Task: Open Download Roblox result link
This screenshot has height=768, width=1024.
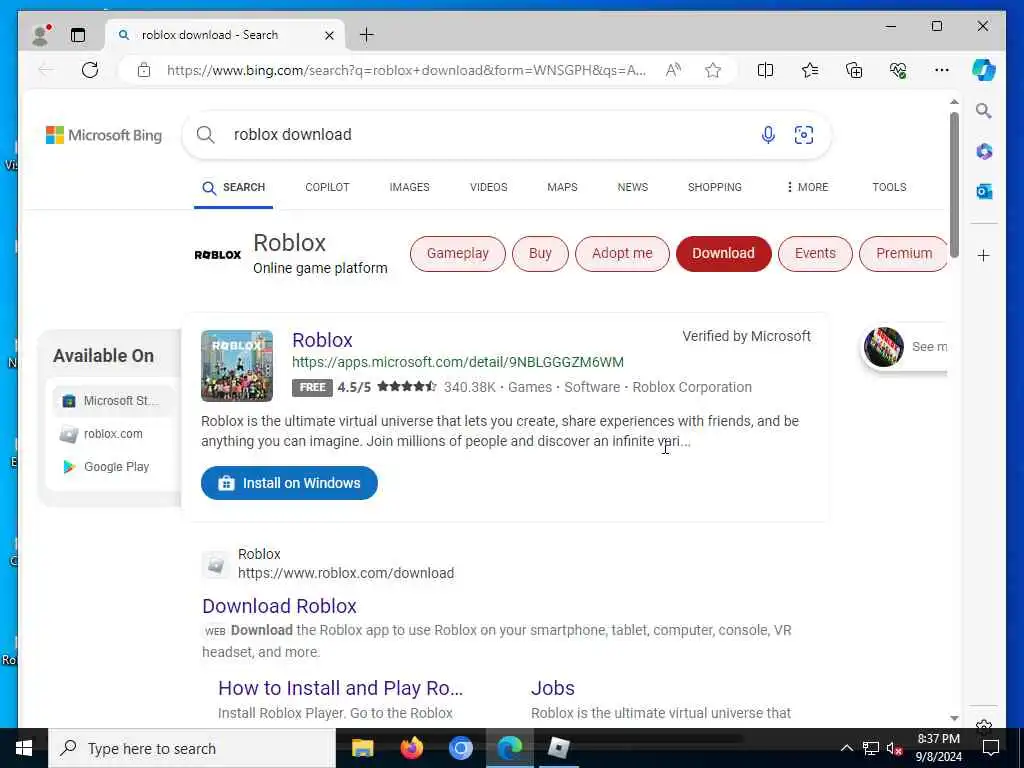Action: pyautogui.click(x=280, y=606)
